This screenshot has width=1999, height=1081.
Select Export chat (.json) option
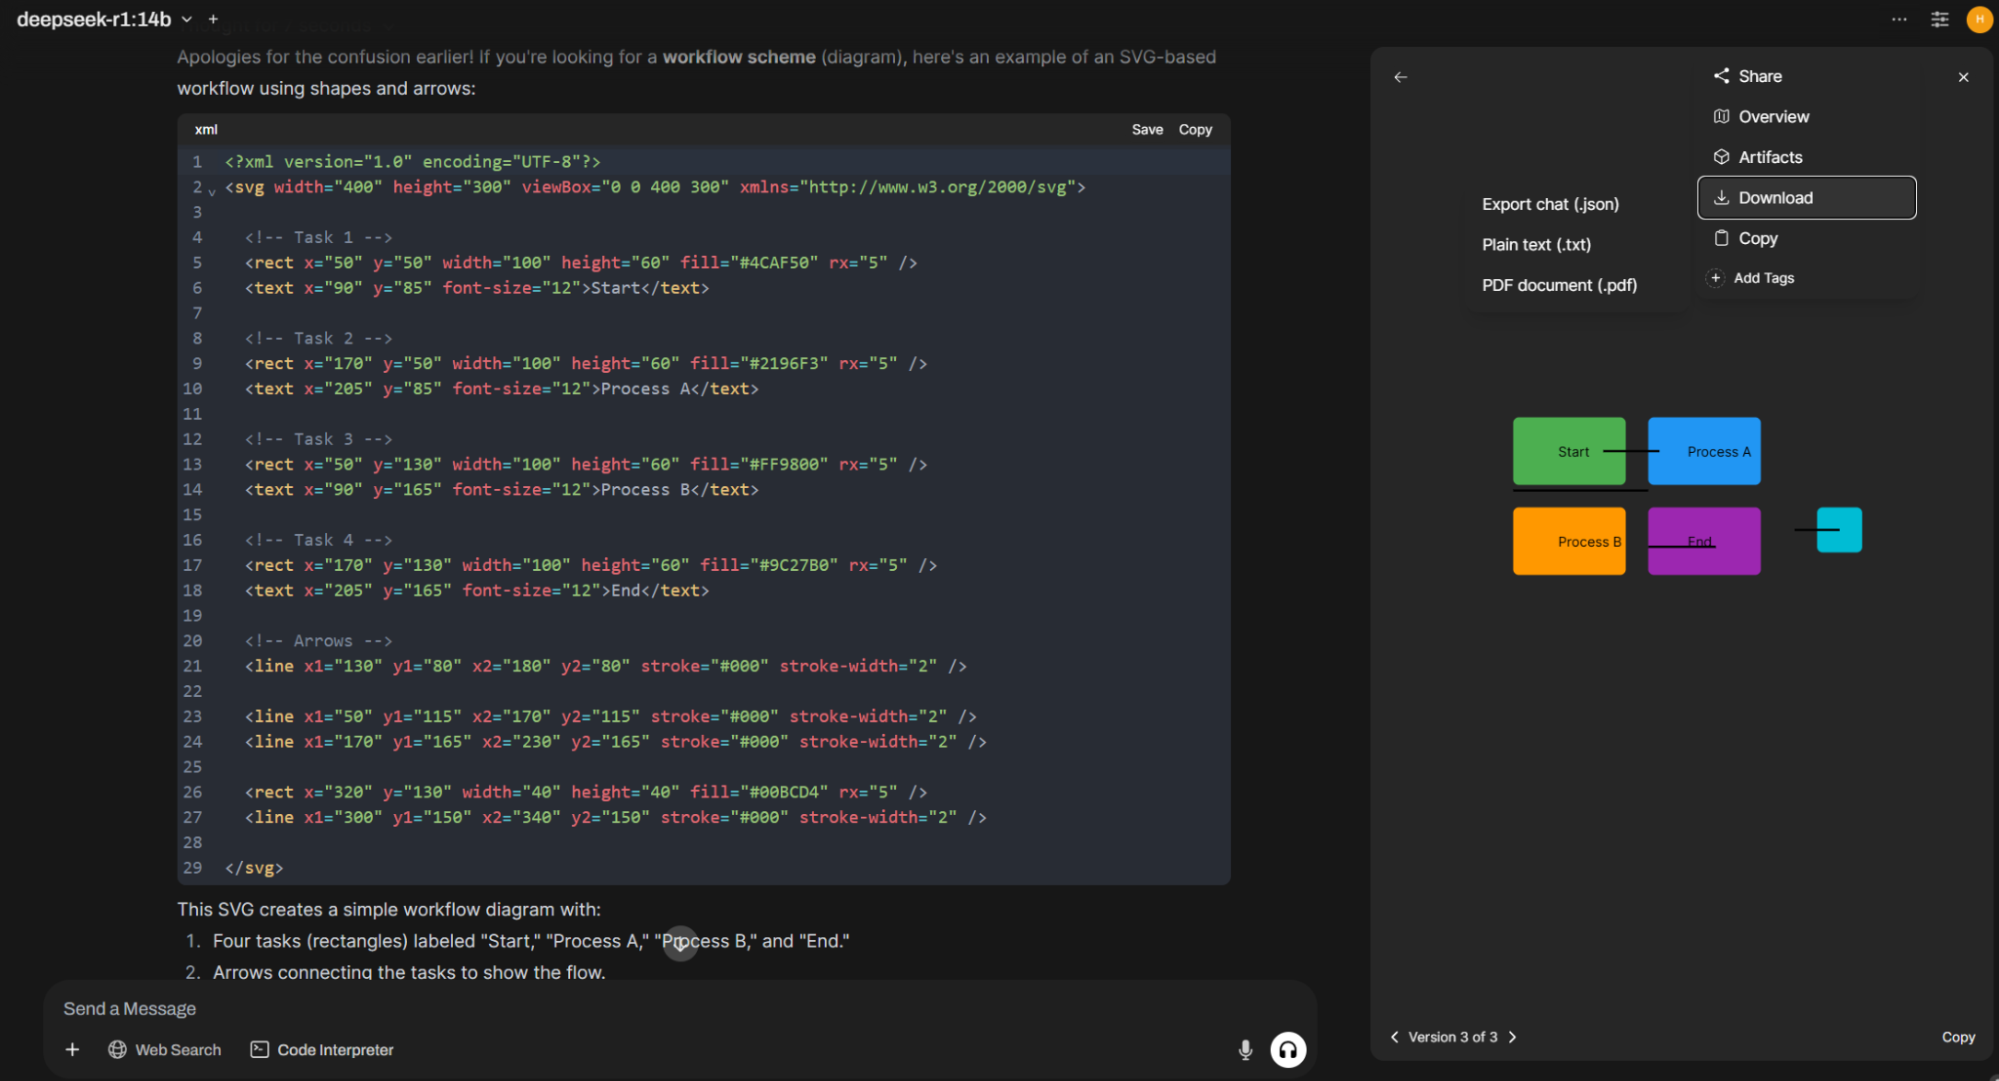(1550, 204)
